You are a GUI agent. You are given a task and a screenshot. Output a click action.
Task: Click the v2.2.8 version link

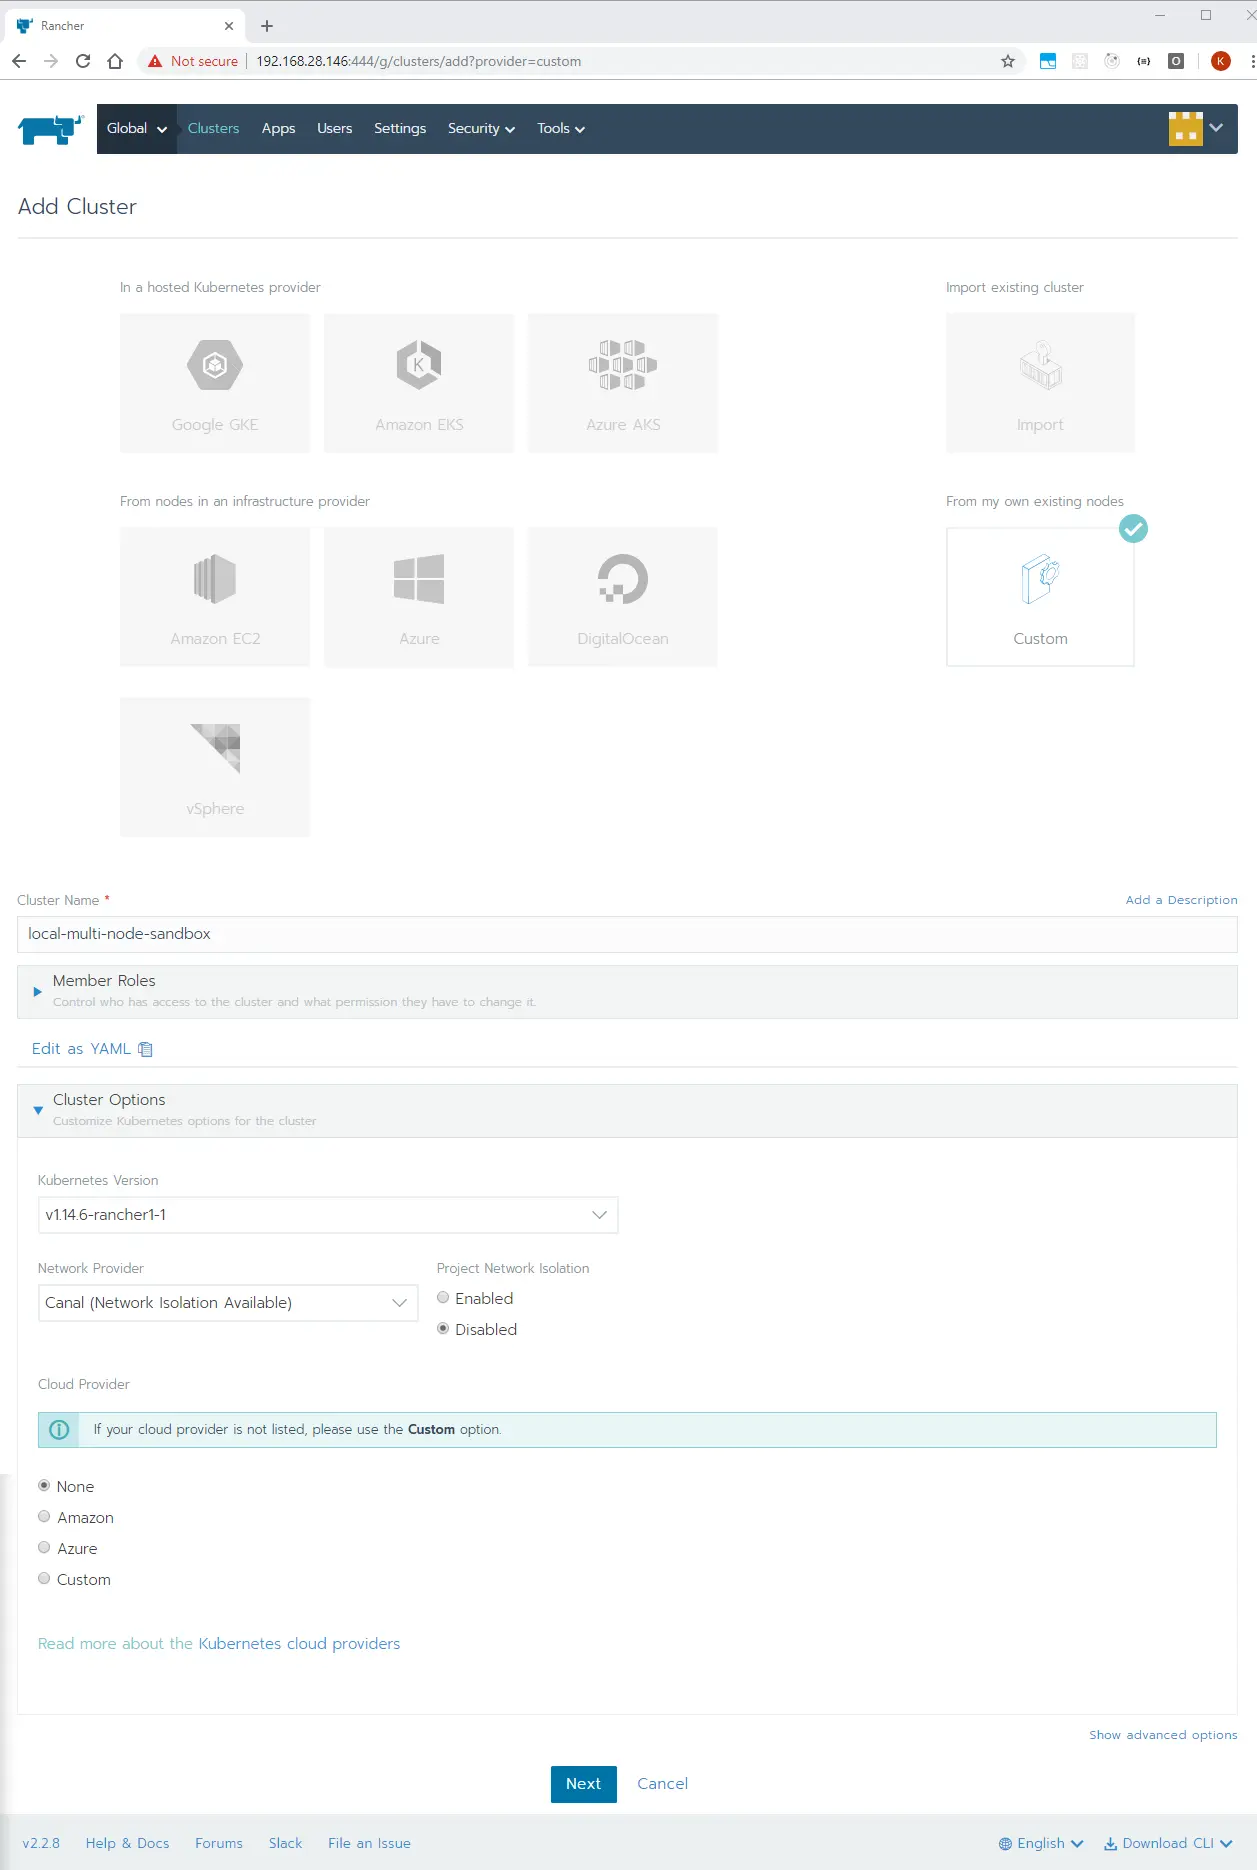41,1843
